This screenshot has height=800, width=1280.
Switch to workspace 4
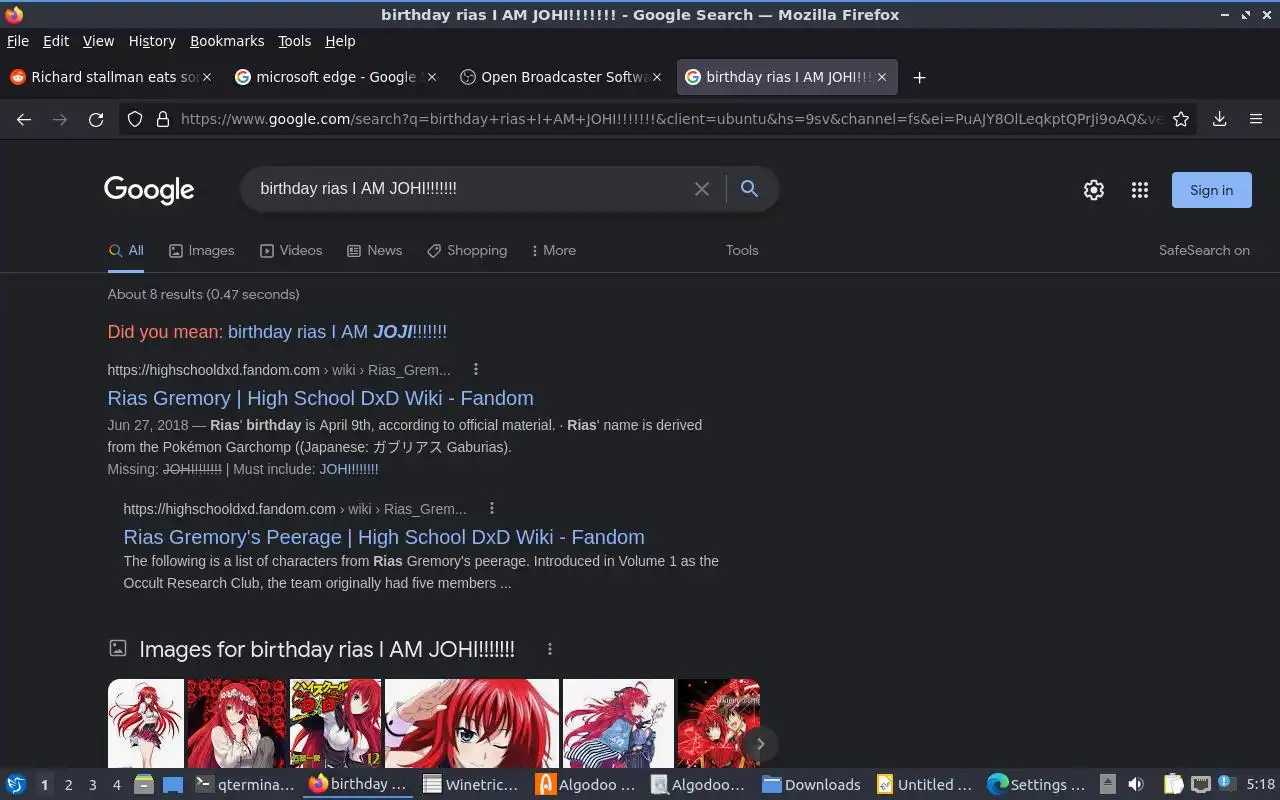[x=117, y=785]
